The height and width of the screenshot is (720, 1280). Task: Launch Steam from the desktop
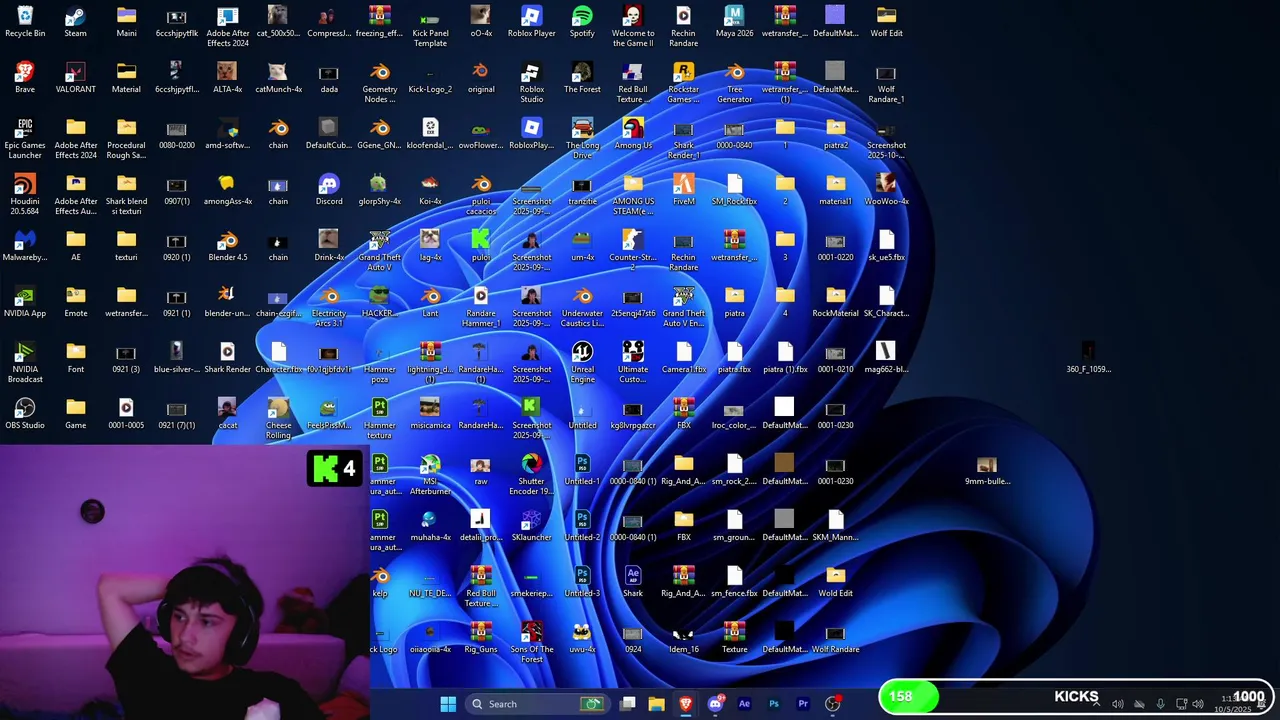click(76, 22)
